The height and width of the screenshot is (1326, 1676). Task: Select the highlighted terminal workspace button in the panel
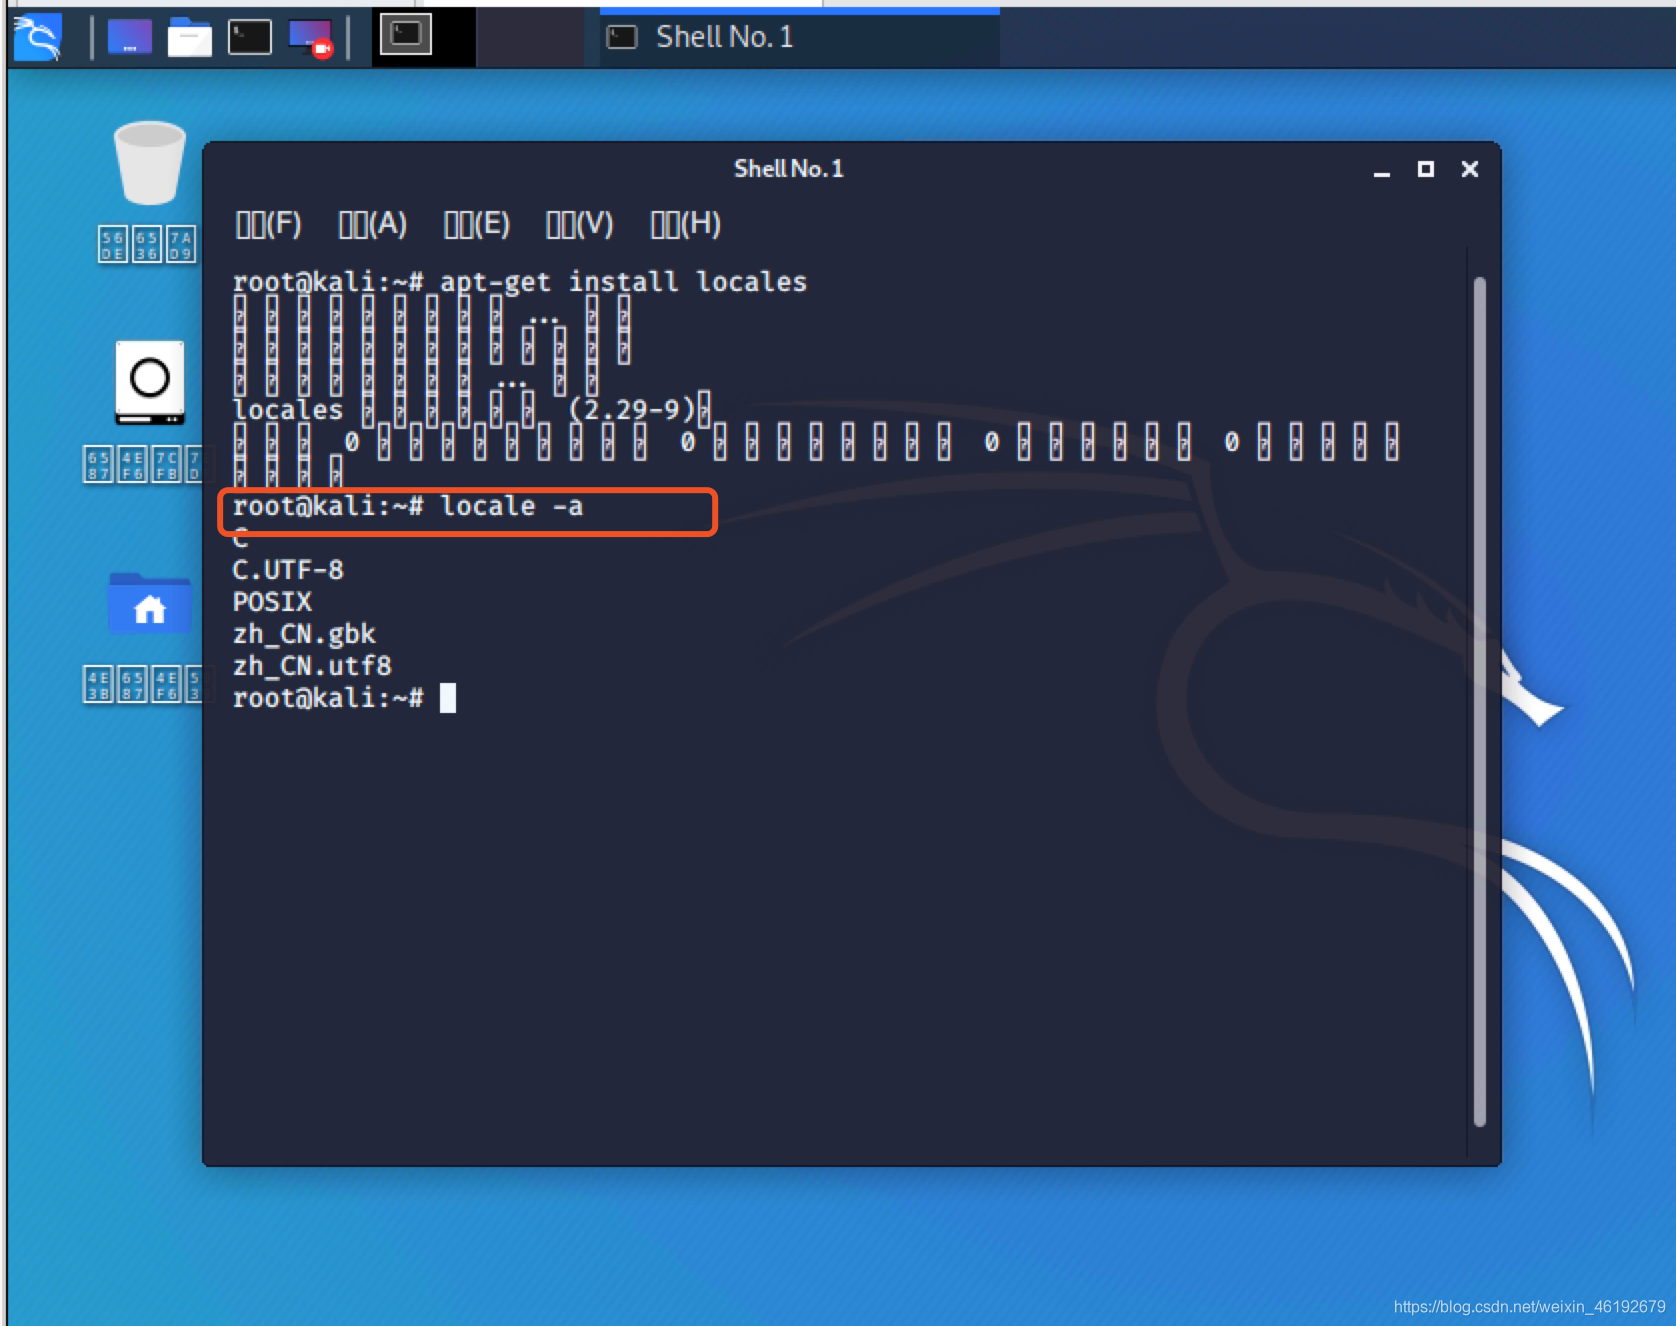point(405,35)
